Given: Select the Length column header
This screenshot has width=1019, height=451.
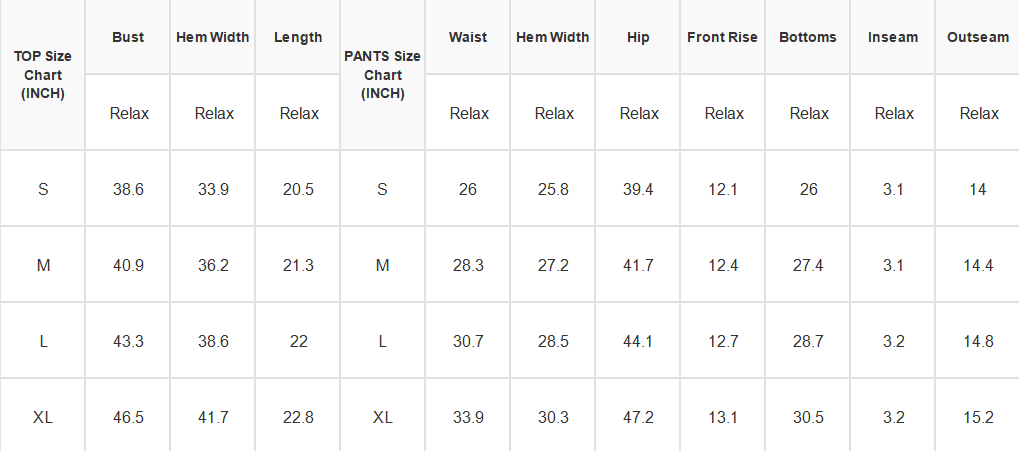Looking at the screenshot, I should pyautogui.click(x=298, y=37).
